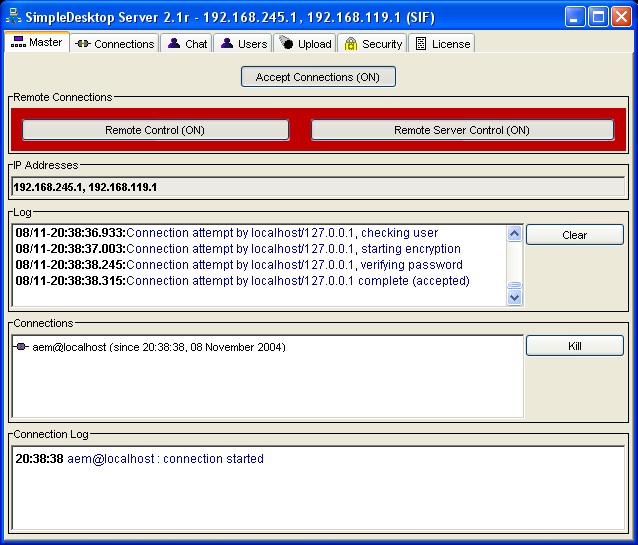The image size is (638, 545).
Task: Open the Security tab
Action: [x=372, y=43]
